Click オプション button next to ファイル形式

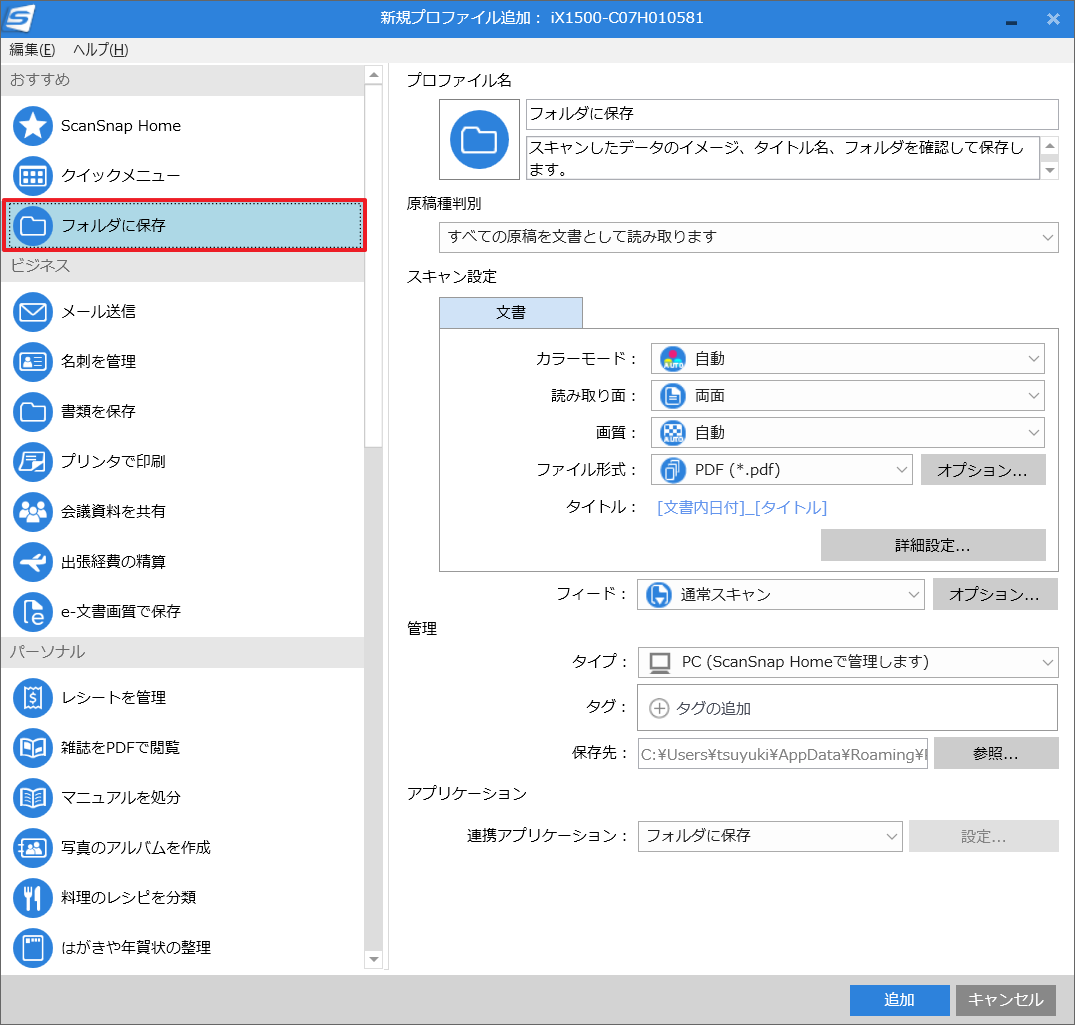(983, 470)
